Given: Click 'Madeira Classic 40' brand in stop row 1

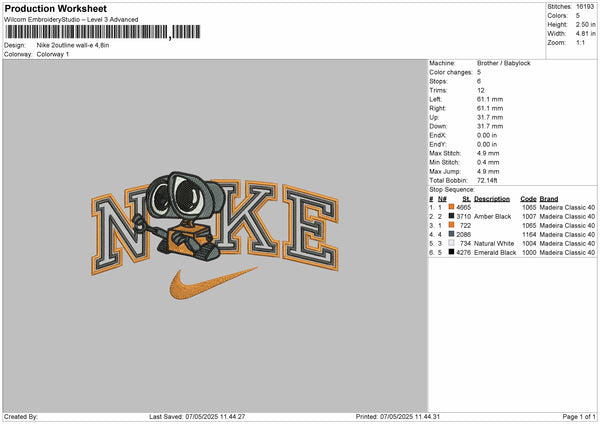Looking at the screenshot, I should (x=567, y=207).
